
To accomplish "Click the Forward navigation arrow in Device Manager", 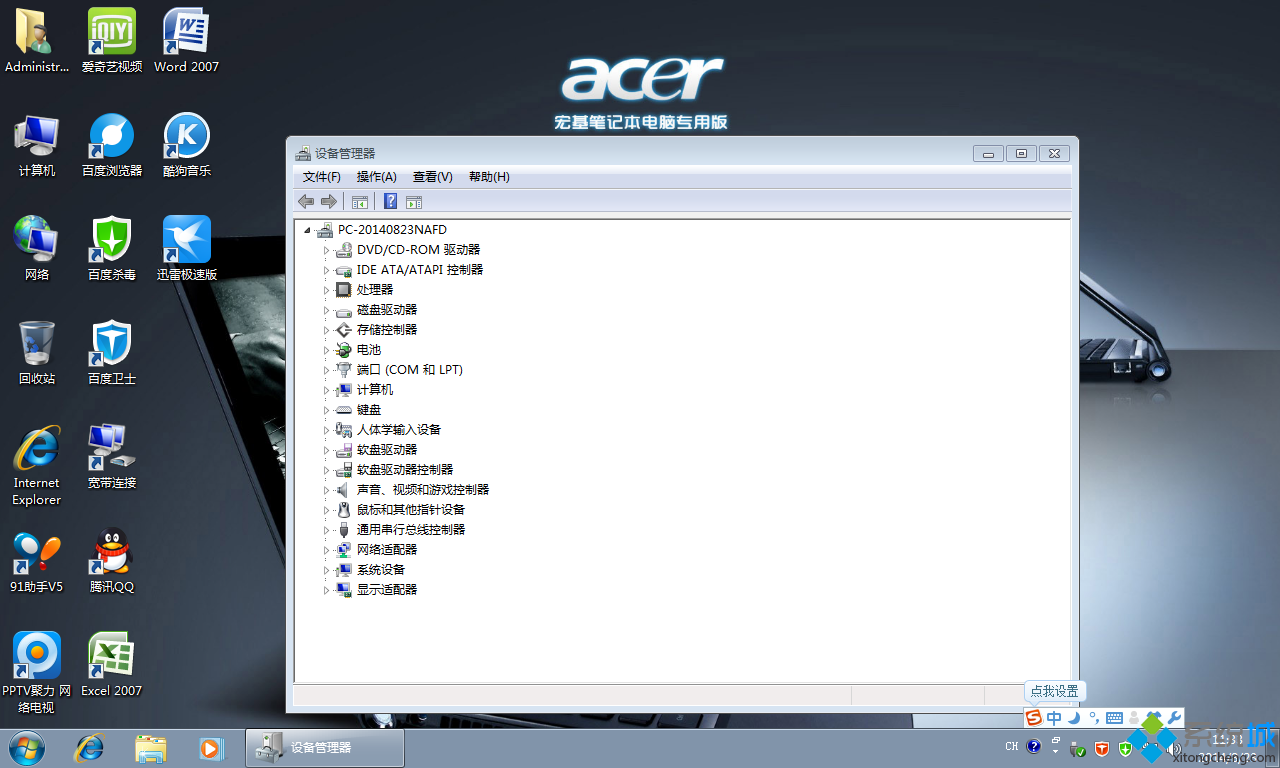I will 329,201.
